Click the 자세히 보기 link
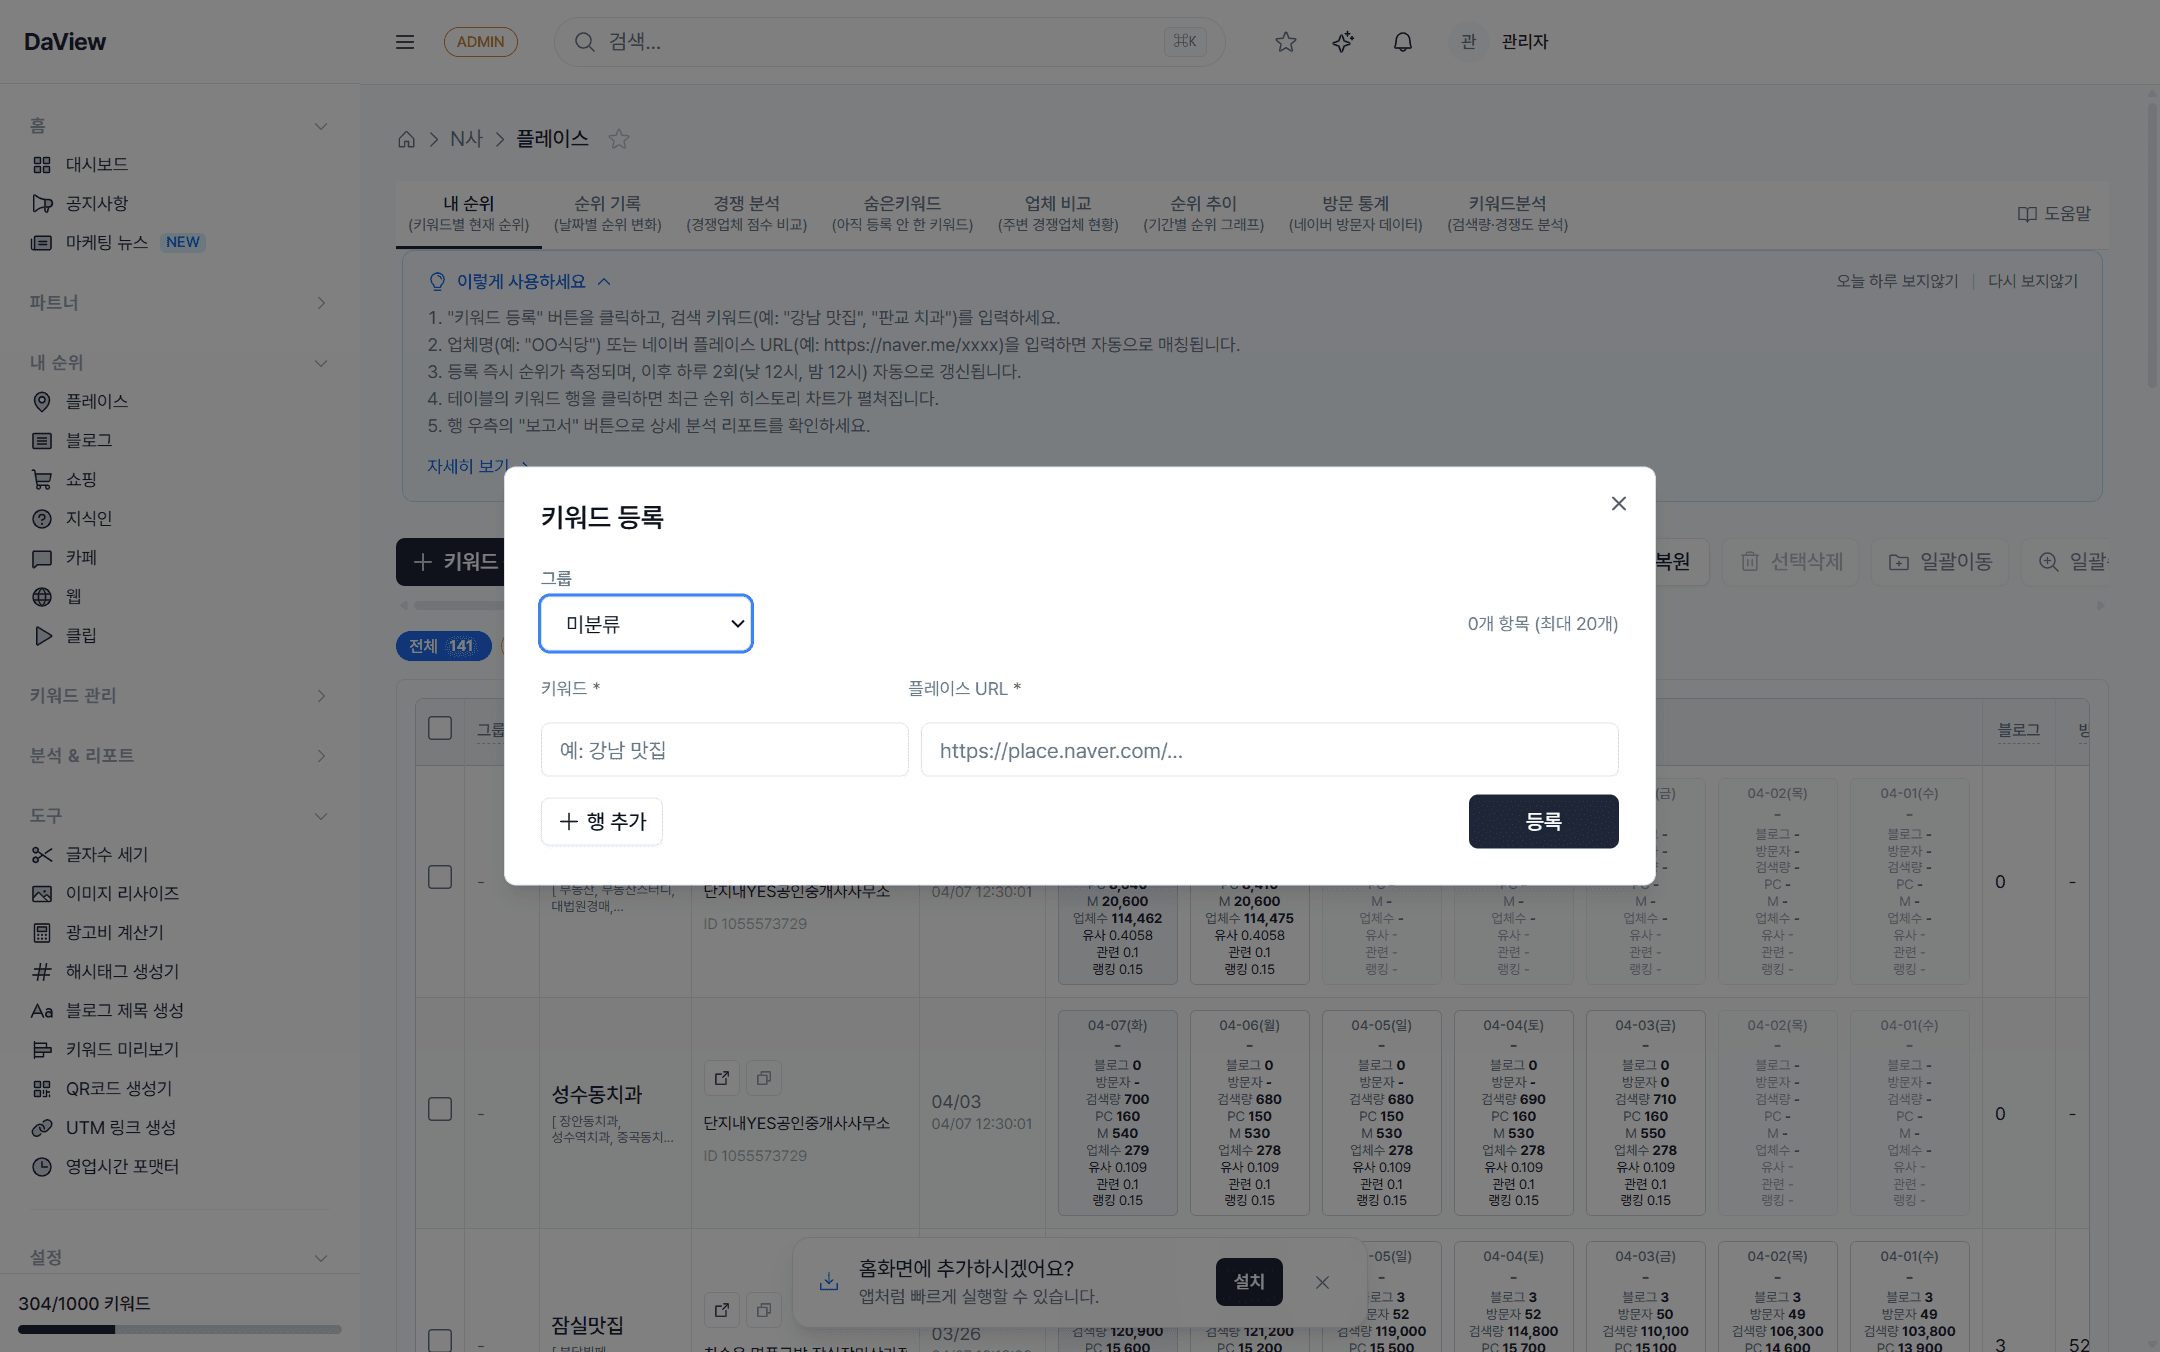Image resolution: width=2160 pixels, height=1352 pixels. coord(470,465)
